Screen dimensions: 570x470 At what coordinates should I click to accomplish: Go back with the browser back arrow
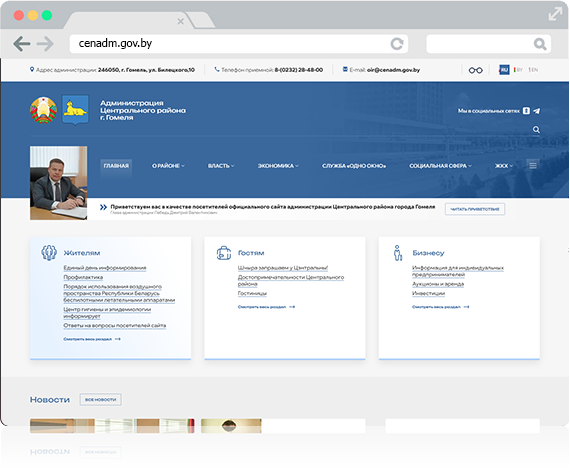[x=21, y=44]
